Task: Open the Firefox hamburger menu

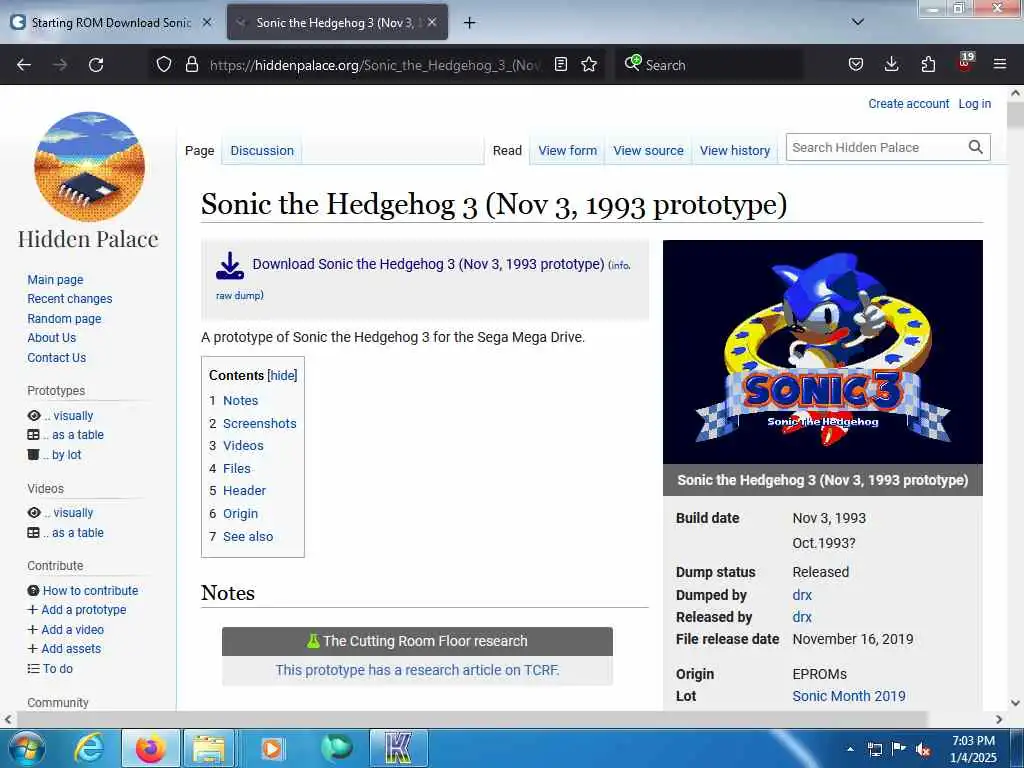Action: point(1000,64)
